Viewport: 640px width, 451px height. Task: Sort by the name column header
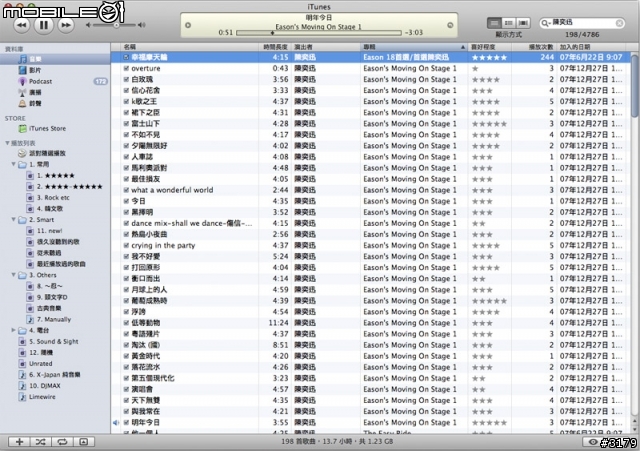[x=190, y=47]
